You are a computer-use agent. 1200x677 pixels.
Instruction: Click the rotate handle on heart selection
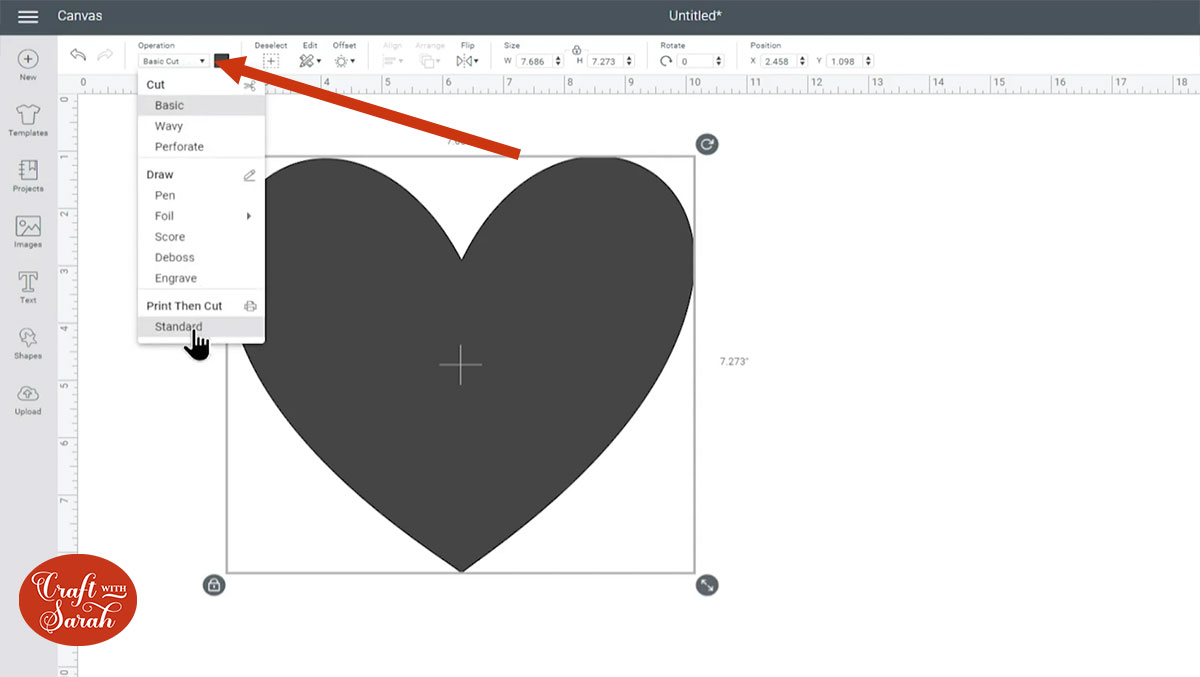click(x=707, y=145)
